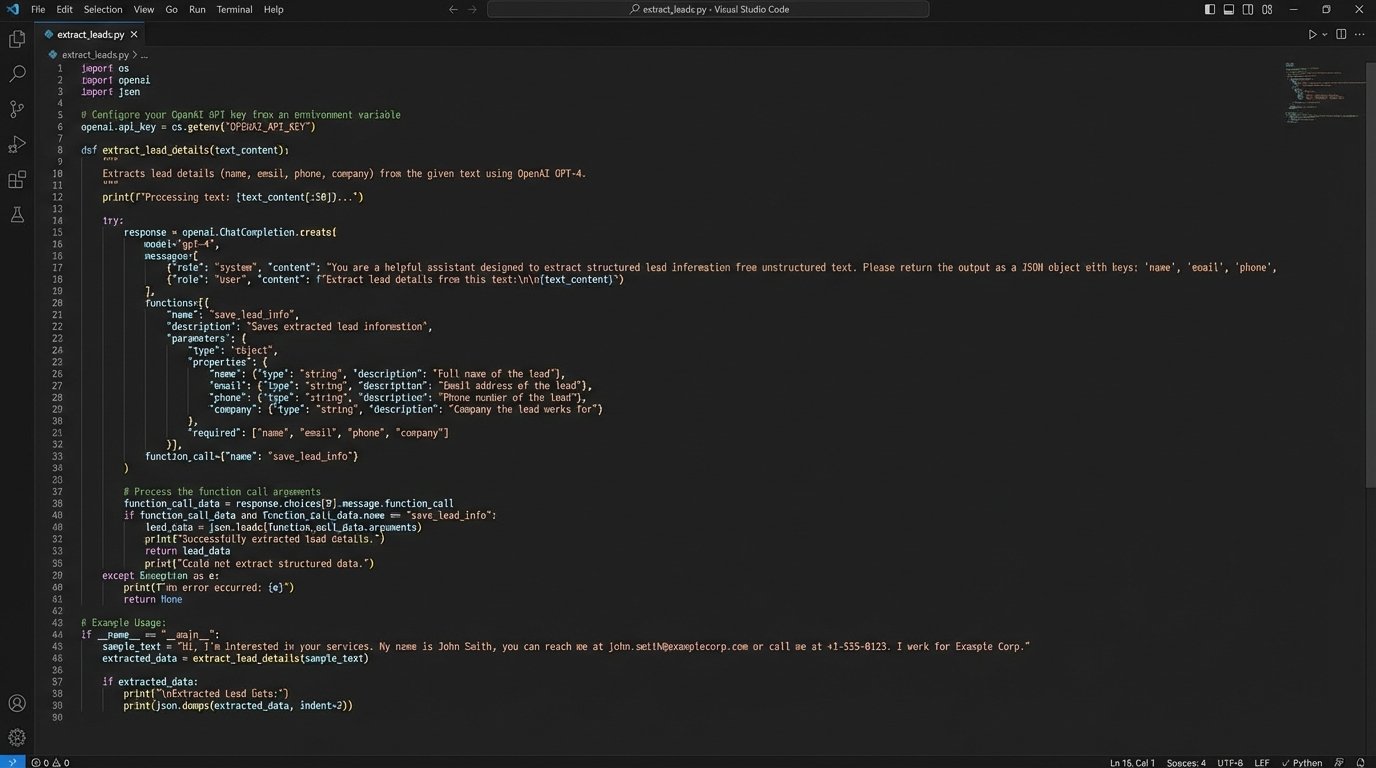This screenshot has height=768, width=1376.
Task: Open the Source Control view
Action: tap(17, 109)
